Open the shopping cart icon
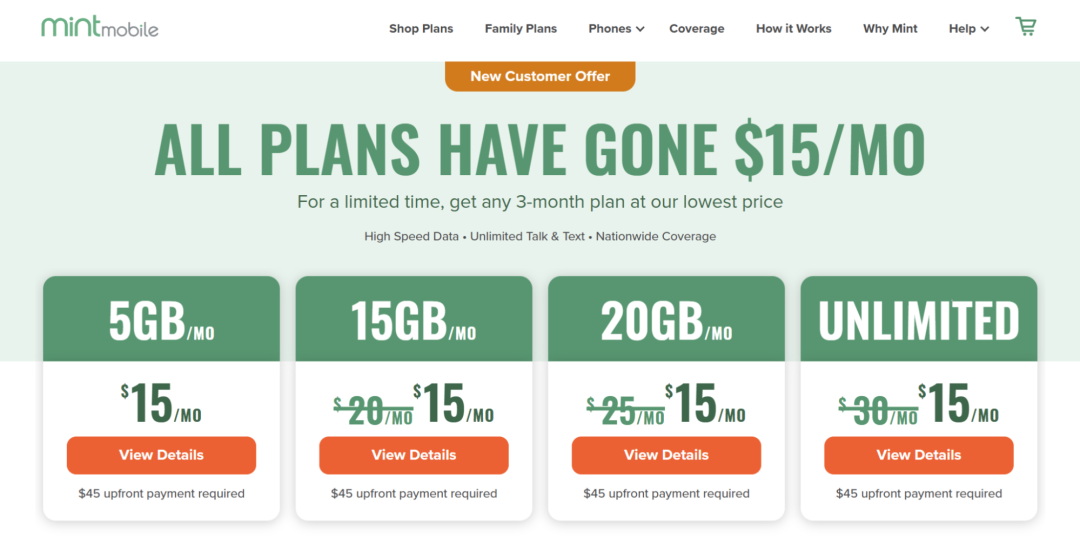Viewport: 1080px width, 538px height. click(1025, 27)
